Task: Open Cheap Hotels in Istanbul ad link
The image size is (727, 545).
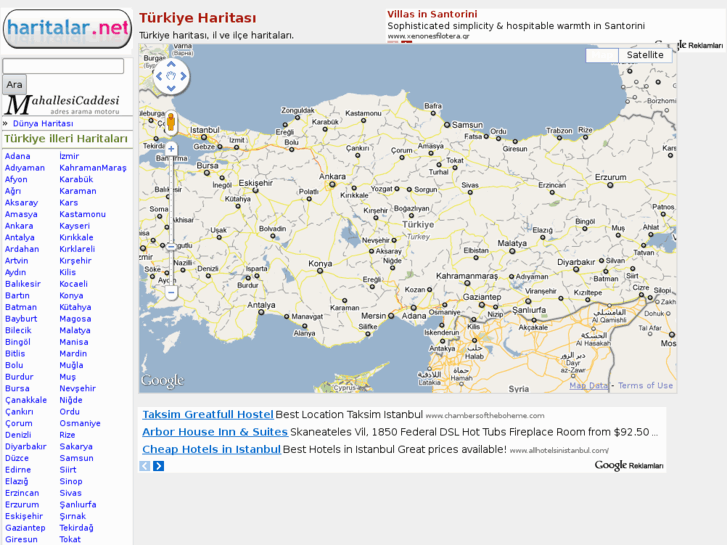Action: pyautogui.click(x=211, y=449)
